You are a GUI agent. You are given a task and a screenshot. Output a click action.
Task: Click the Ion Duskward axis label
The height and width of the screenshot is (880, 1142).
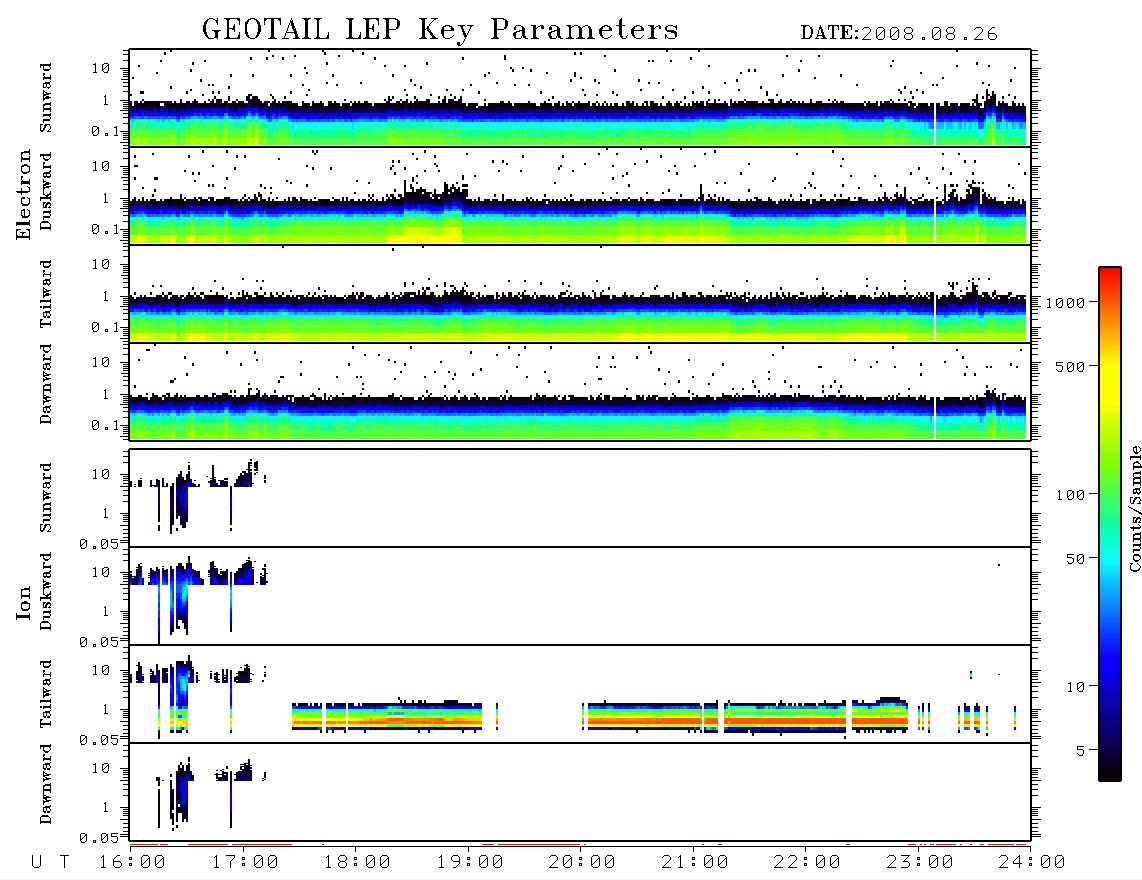point(46,591)
